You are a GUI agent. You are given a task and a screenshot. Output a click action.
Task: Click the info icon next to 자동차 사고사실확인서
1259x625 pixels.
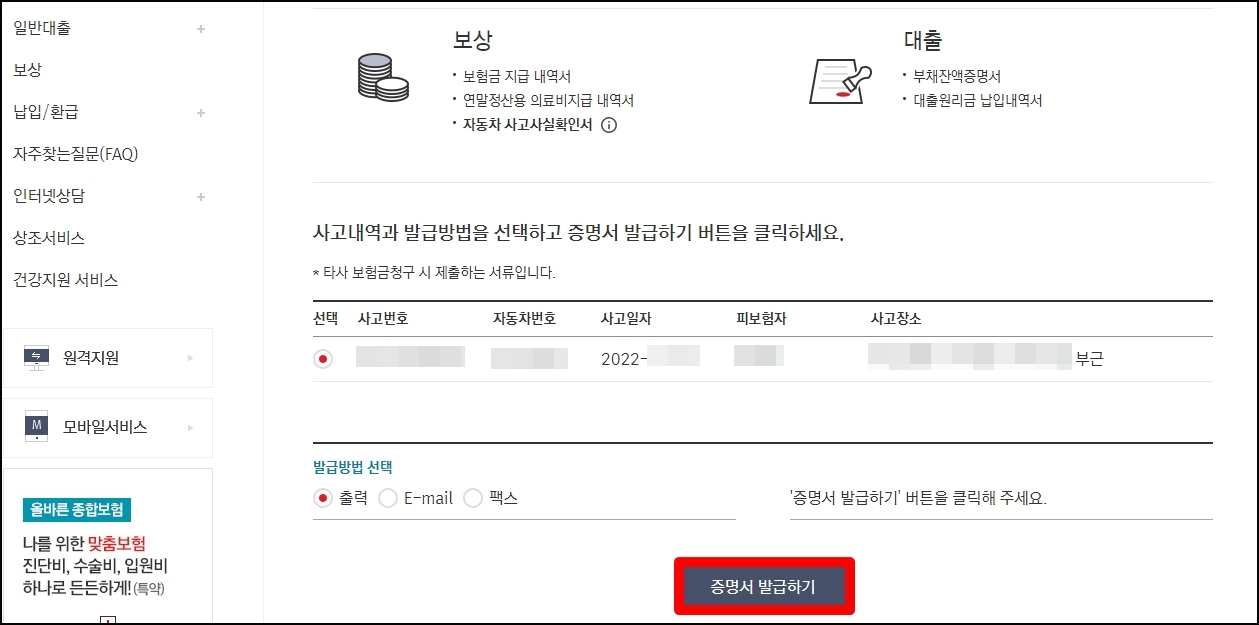click(x=608, y=125)
